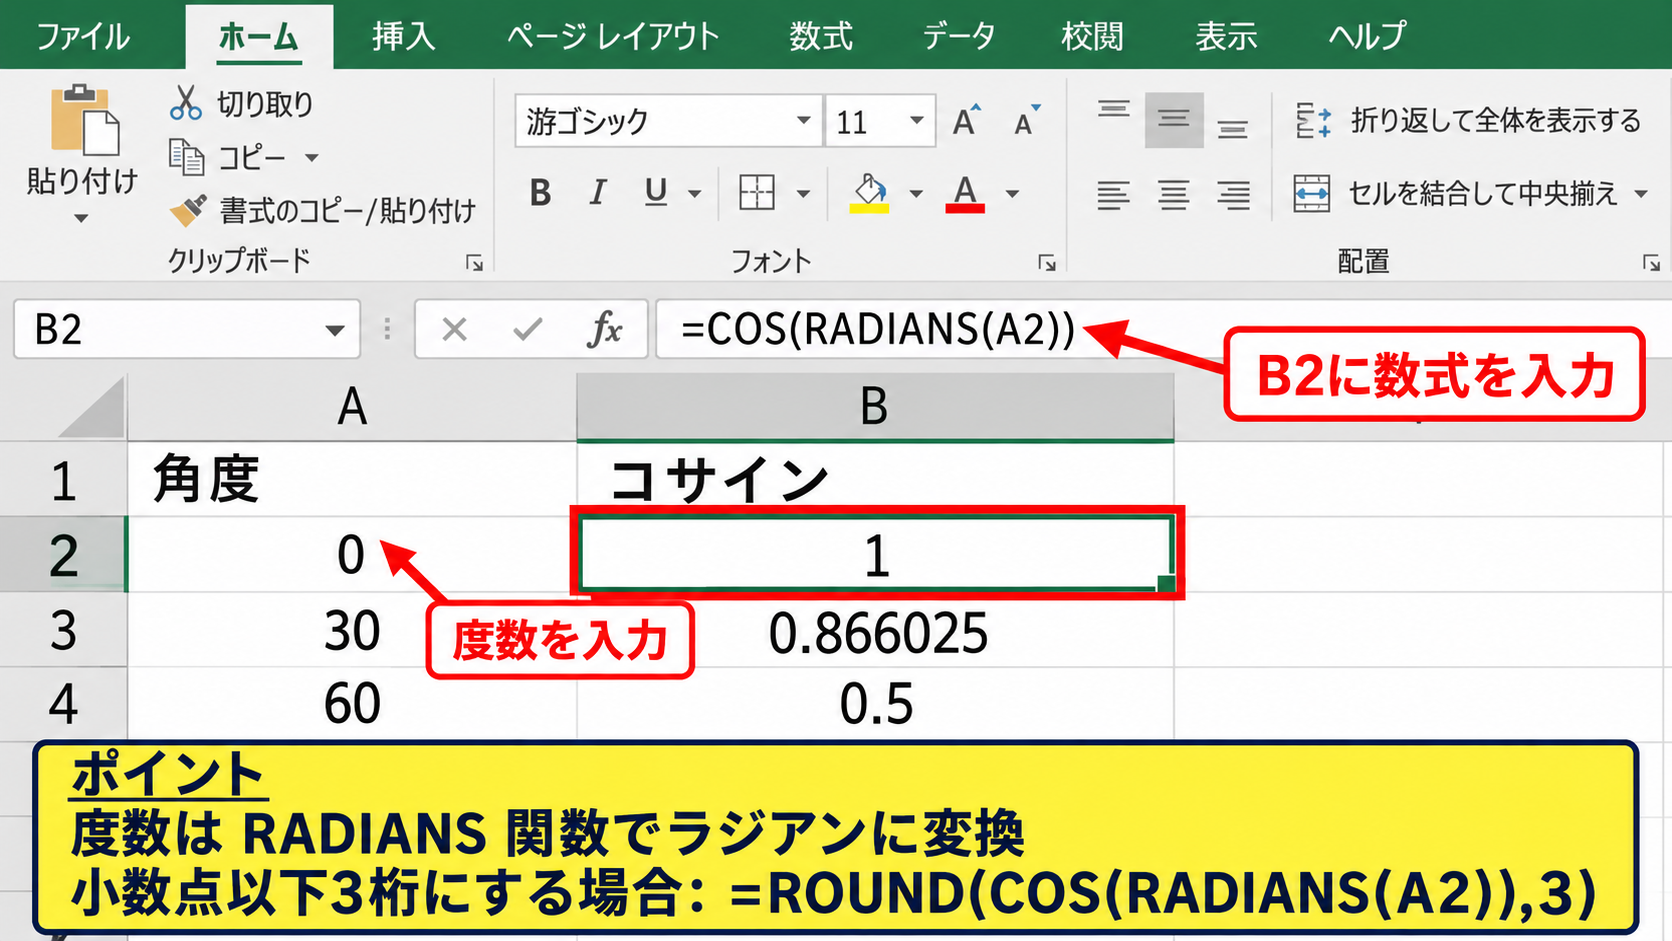
Task: Open the Copy dropdown arrow
Action: pos(311,158)
